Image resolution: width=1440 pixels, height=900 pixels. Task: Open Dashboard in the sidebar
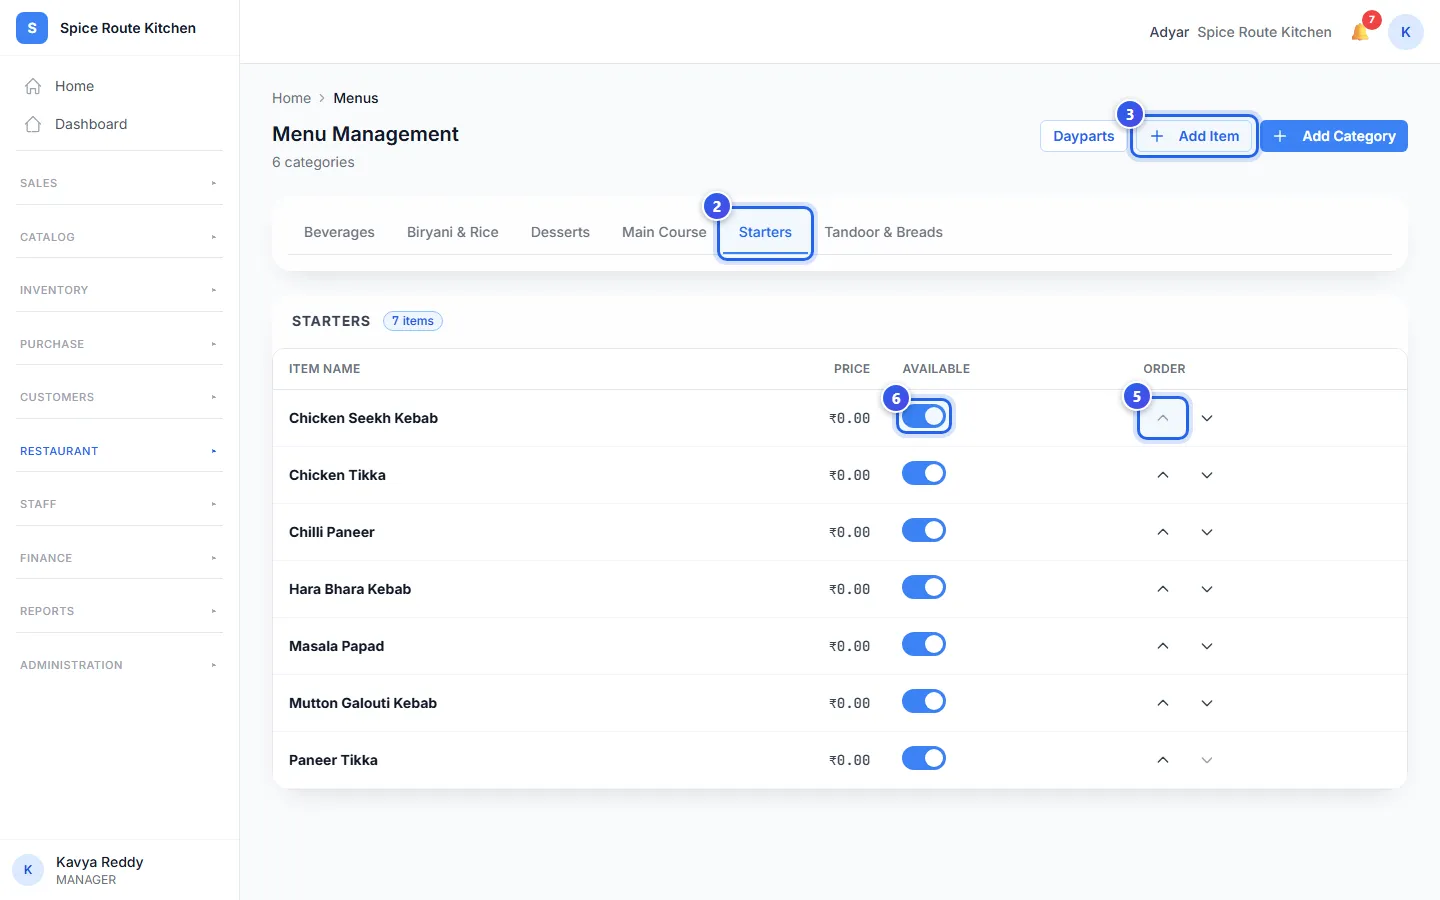tap(119, 124)
